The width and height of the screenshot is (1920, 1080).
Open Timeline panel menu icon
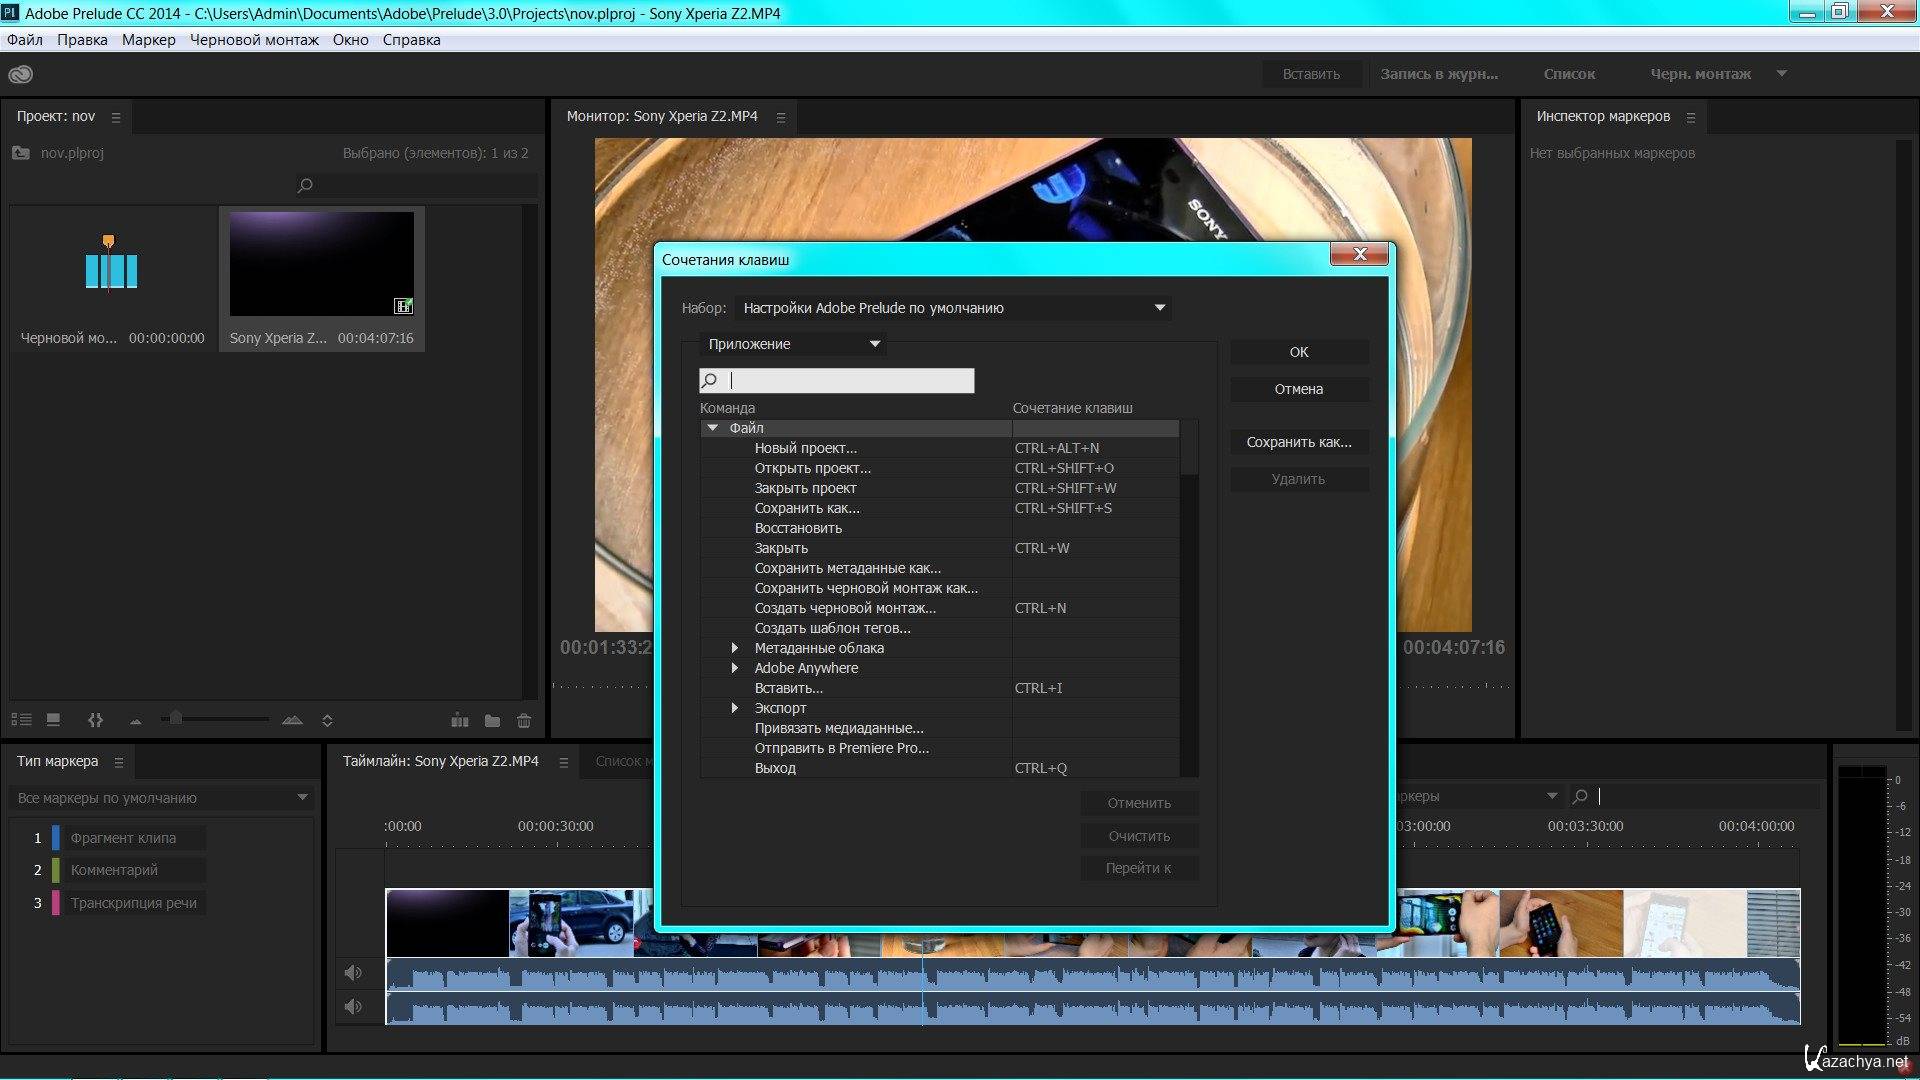(x=564, y=762)
